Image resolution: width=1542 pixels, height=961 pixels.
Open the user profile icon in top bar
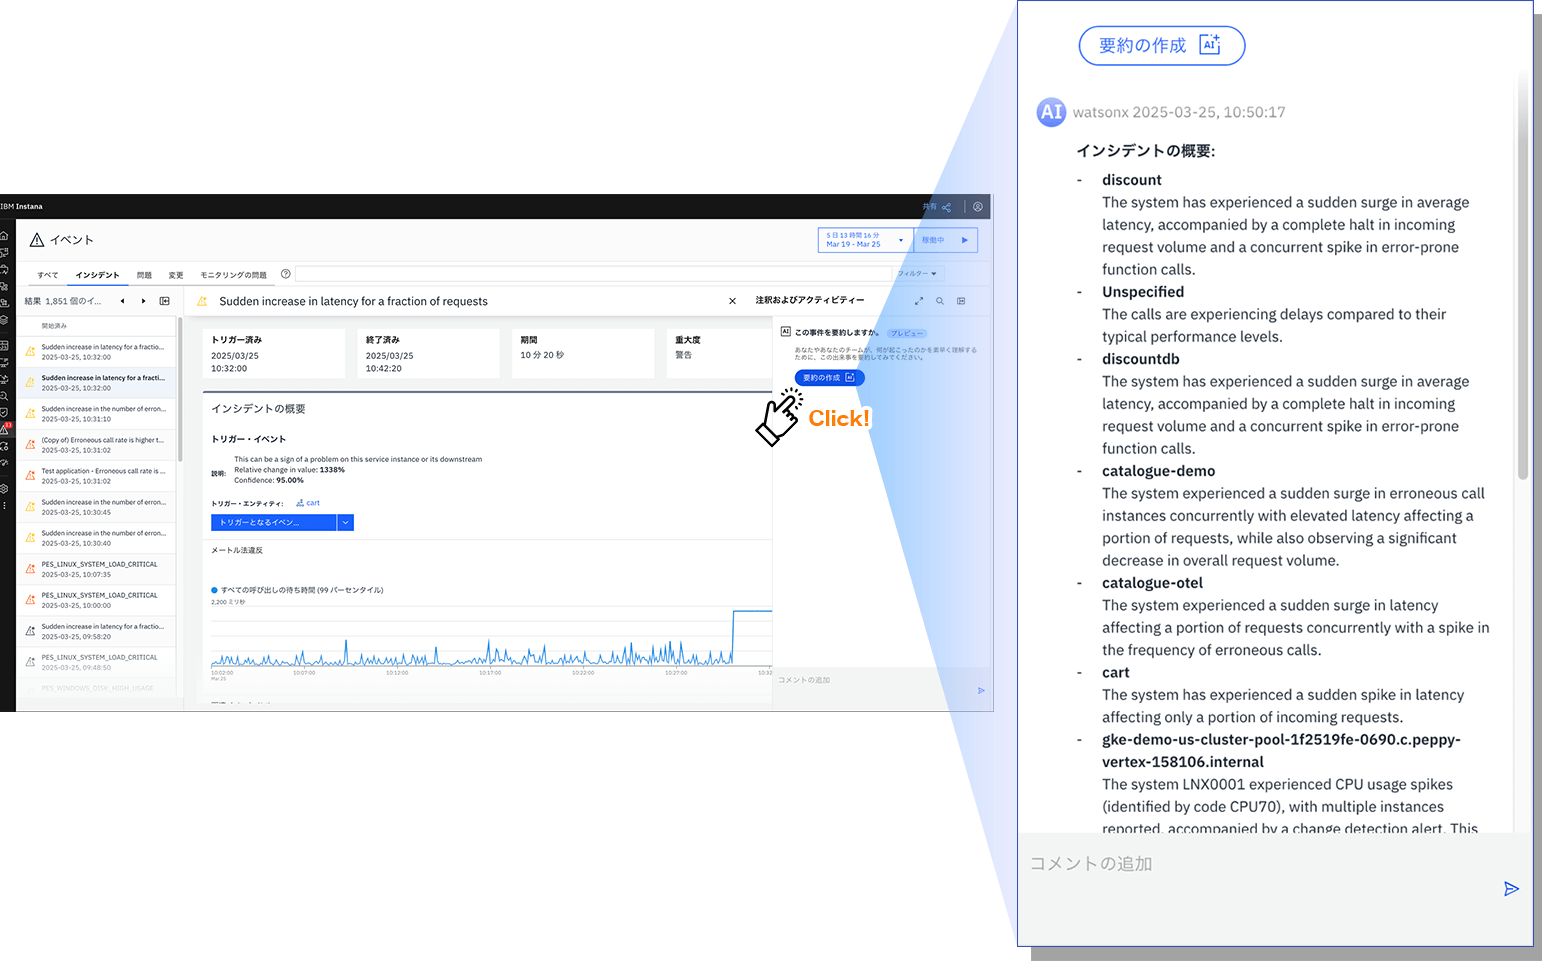[978, 207]
